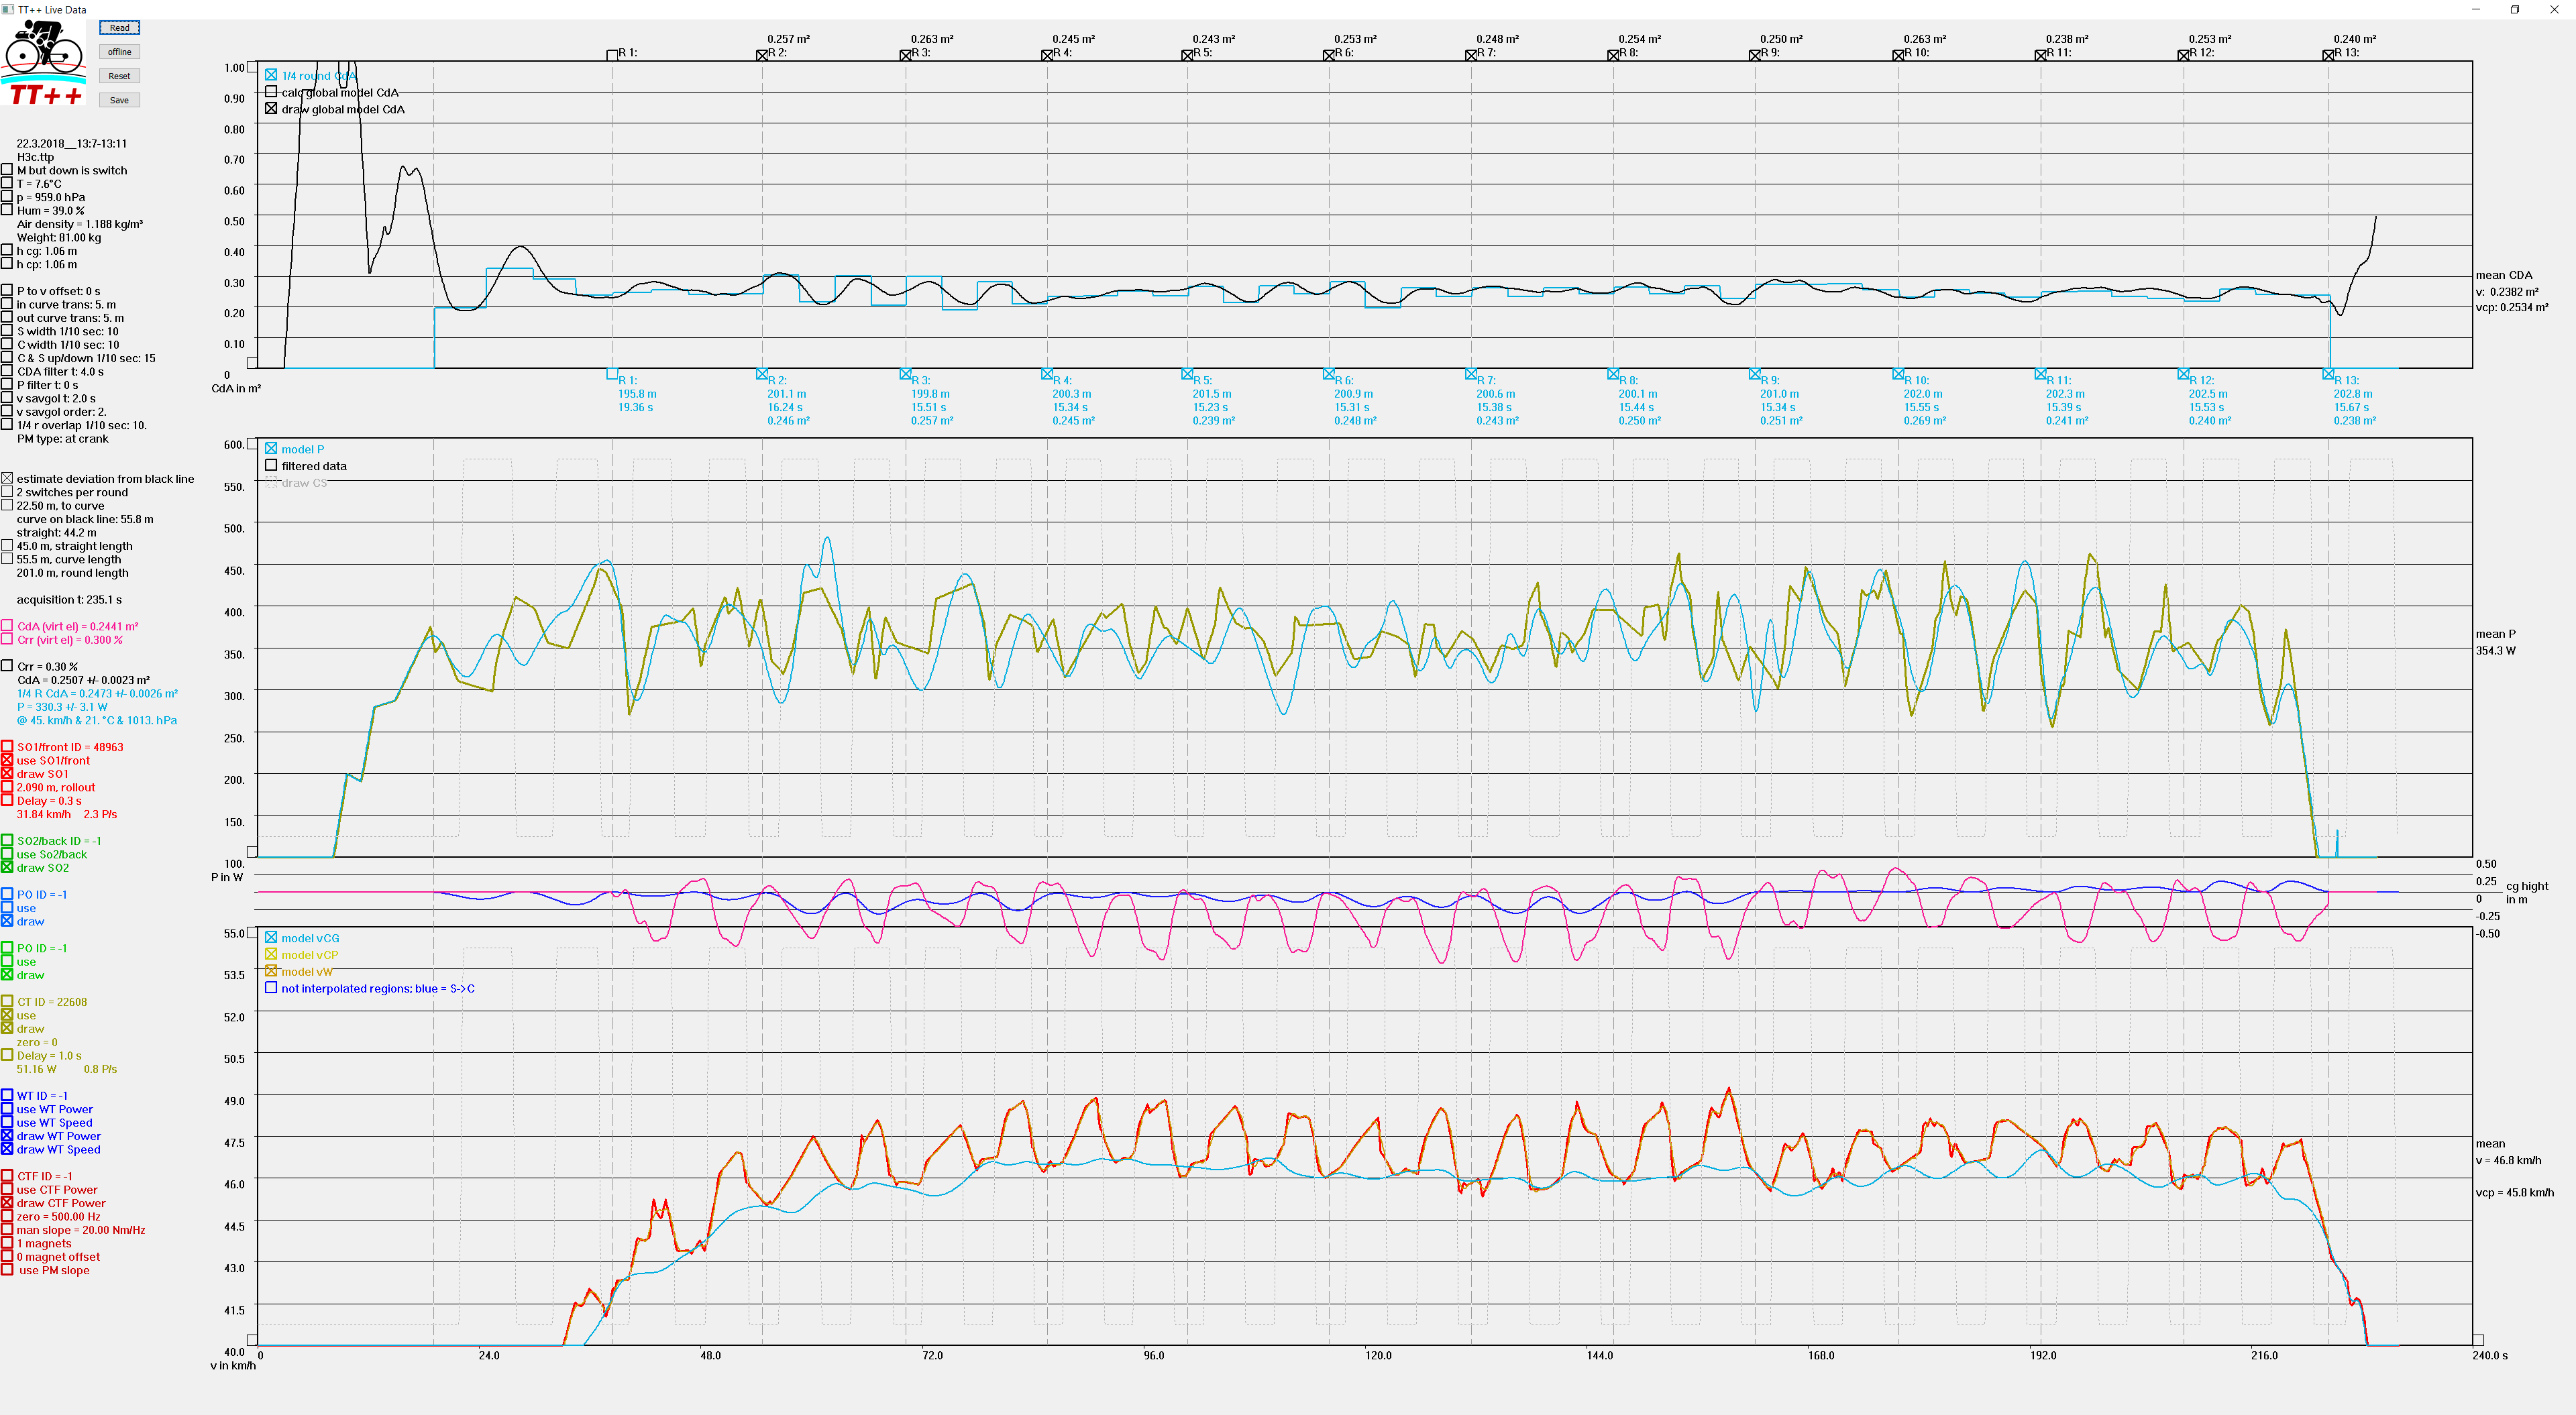The height and width of the screenshot is (1415, 2576).
Task: Toggle the R 2 round marker on top
Action: tap(762, 55)
